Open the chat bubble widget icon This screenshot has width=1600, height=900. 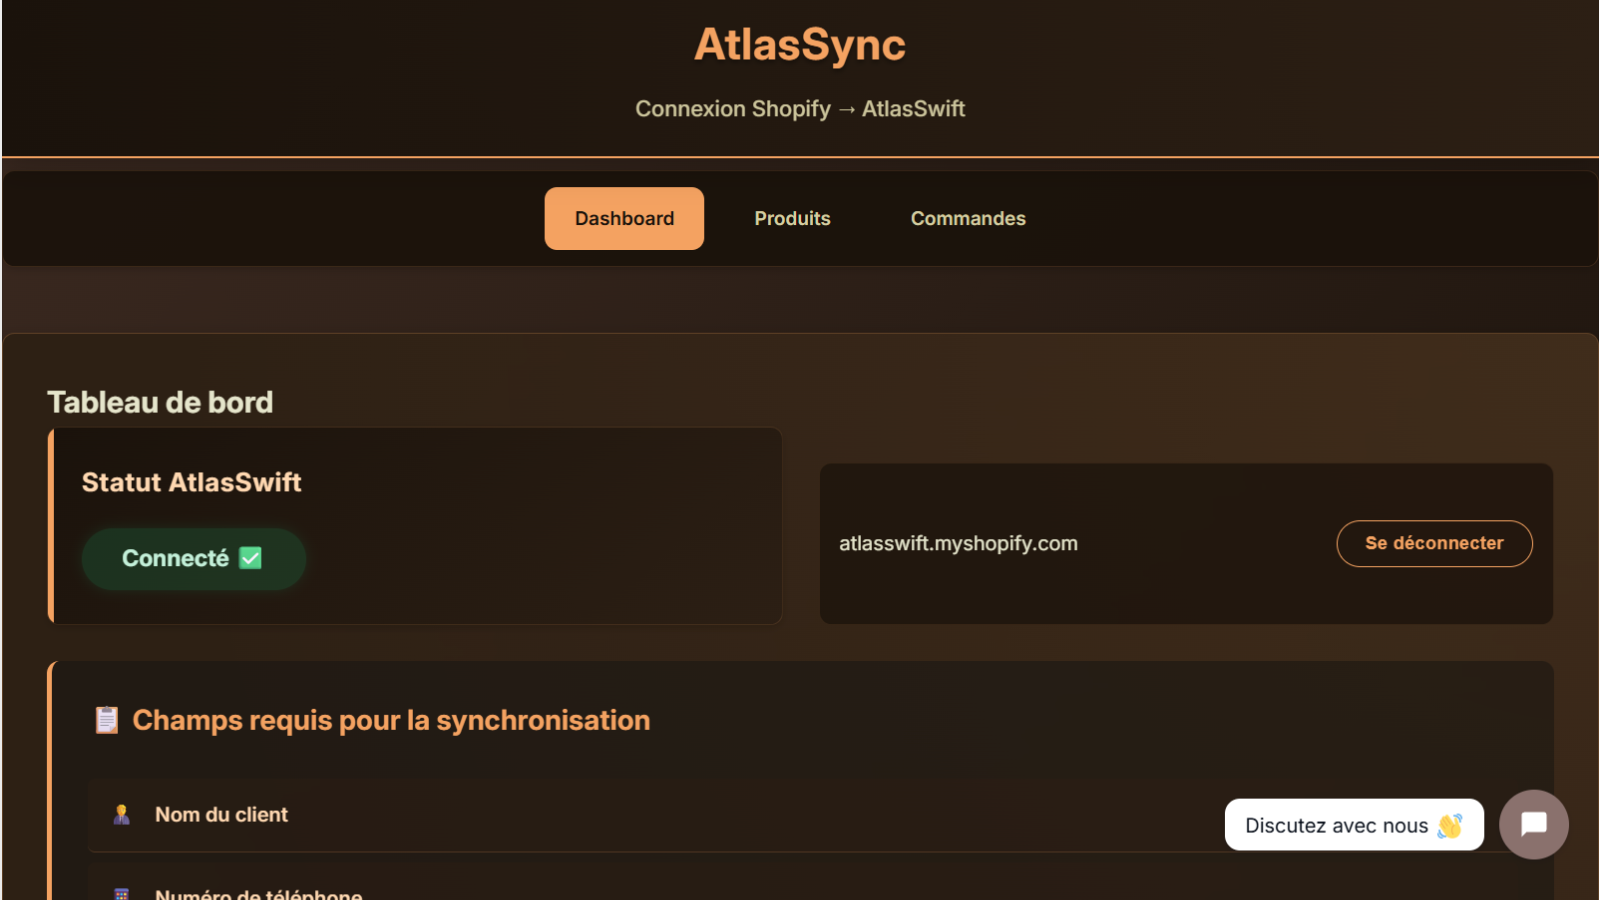(x=1533, y=824)
